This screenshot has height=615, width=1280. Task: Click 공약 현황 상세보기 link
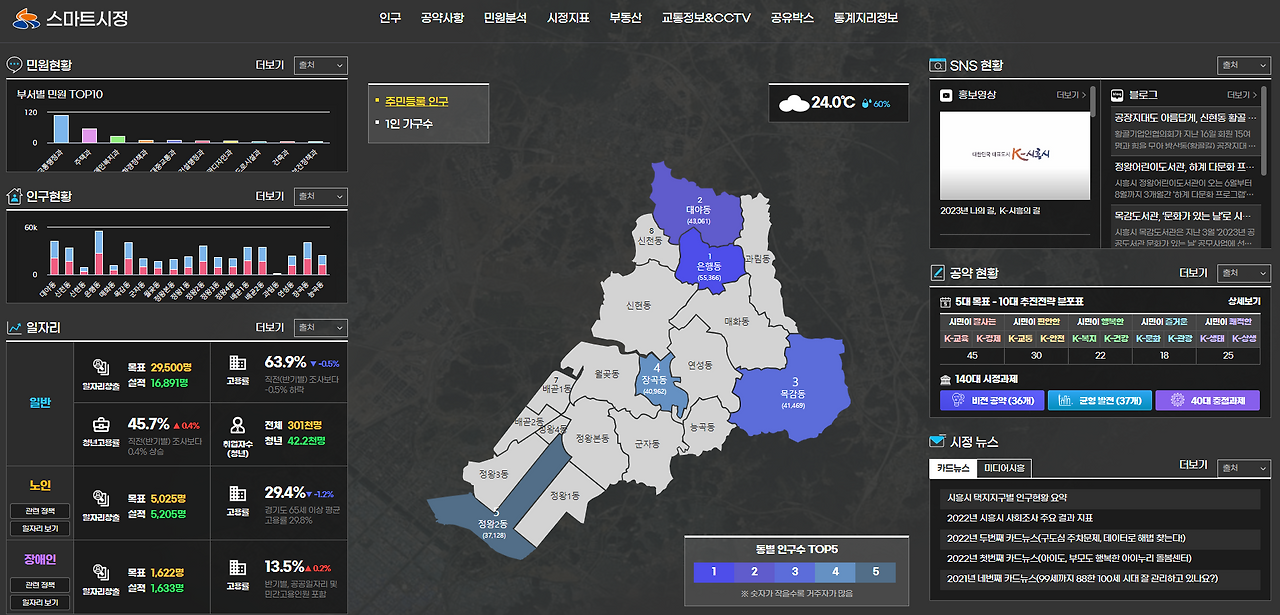point(1244,301)
